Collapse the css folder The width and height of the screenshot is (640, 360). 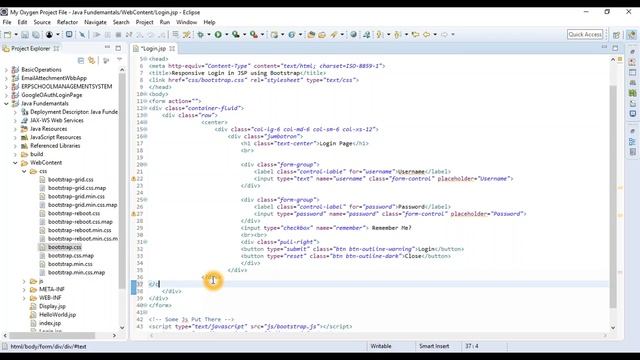pos(24,171)
